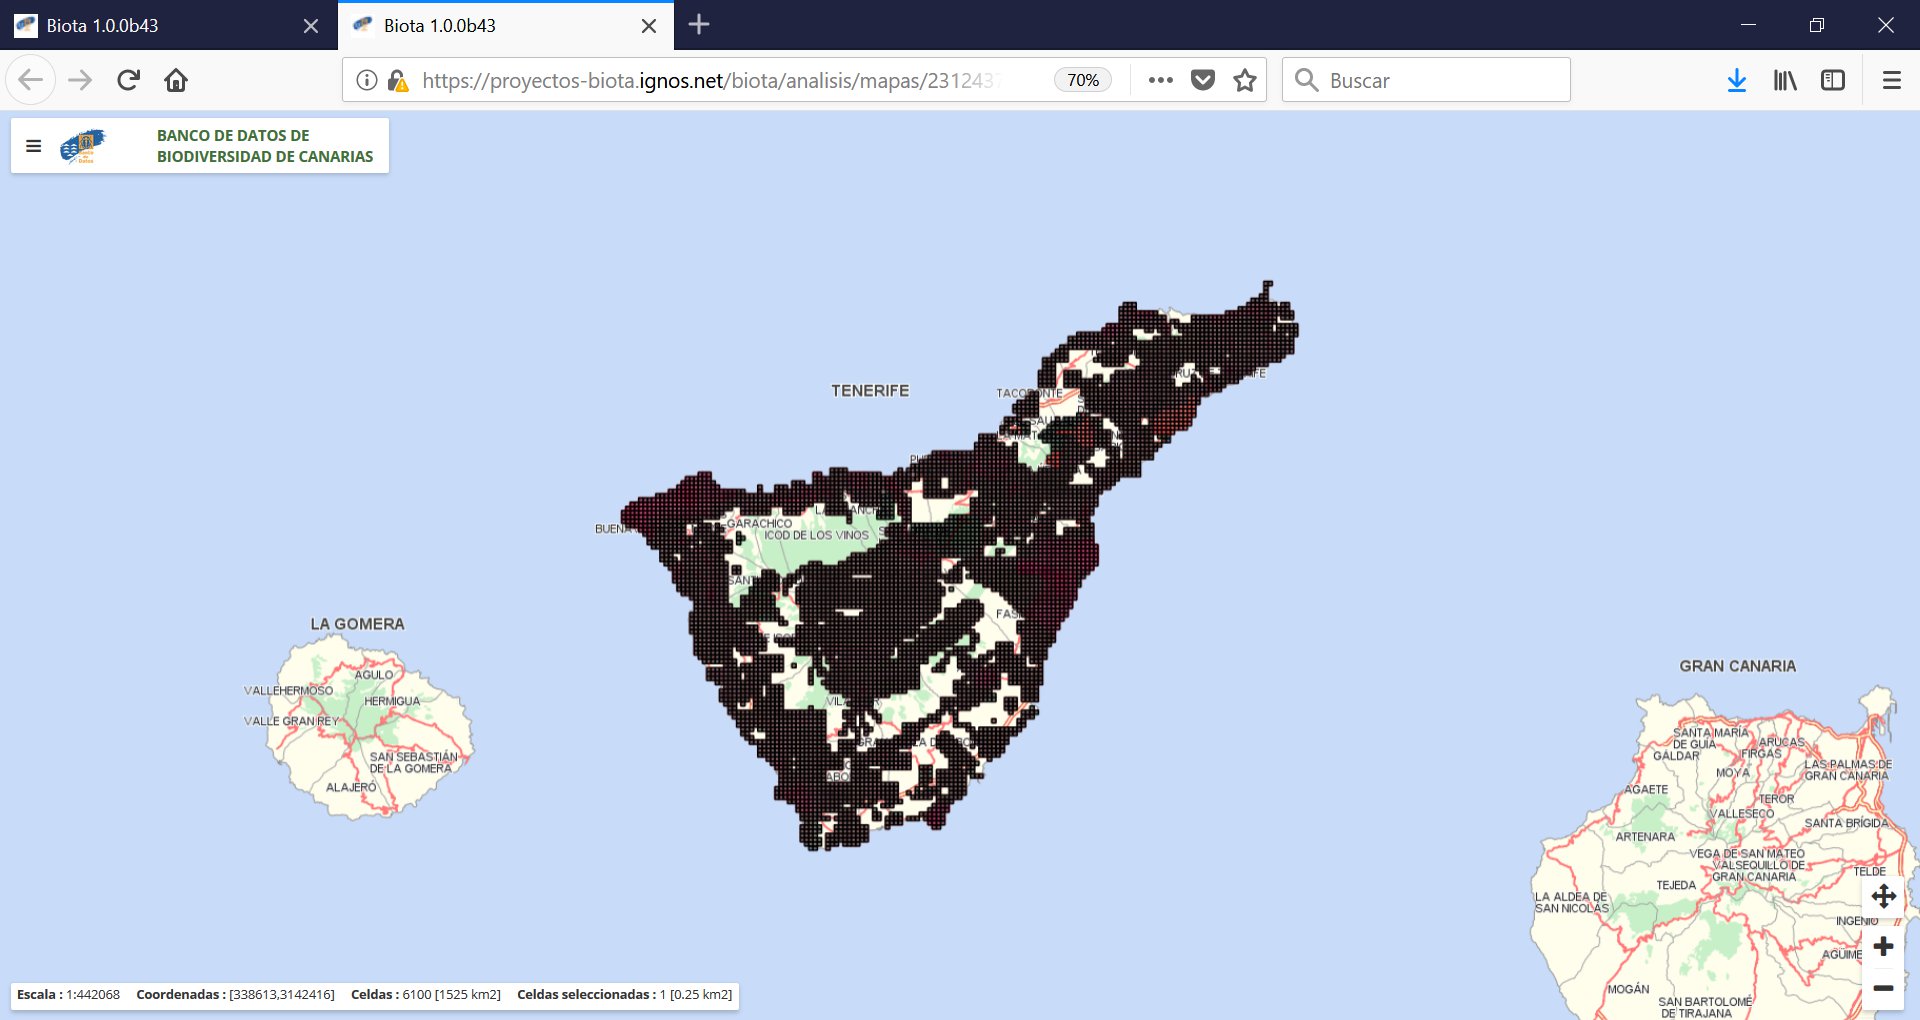
Task: Select the second Biota 1.0.0b43 tab
Action: click(506, 26)
